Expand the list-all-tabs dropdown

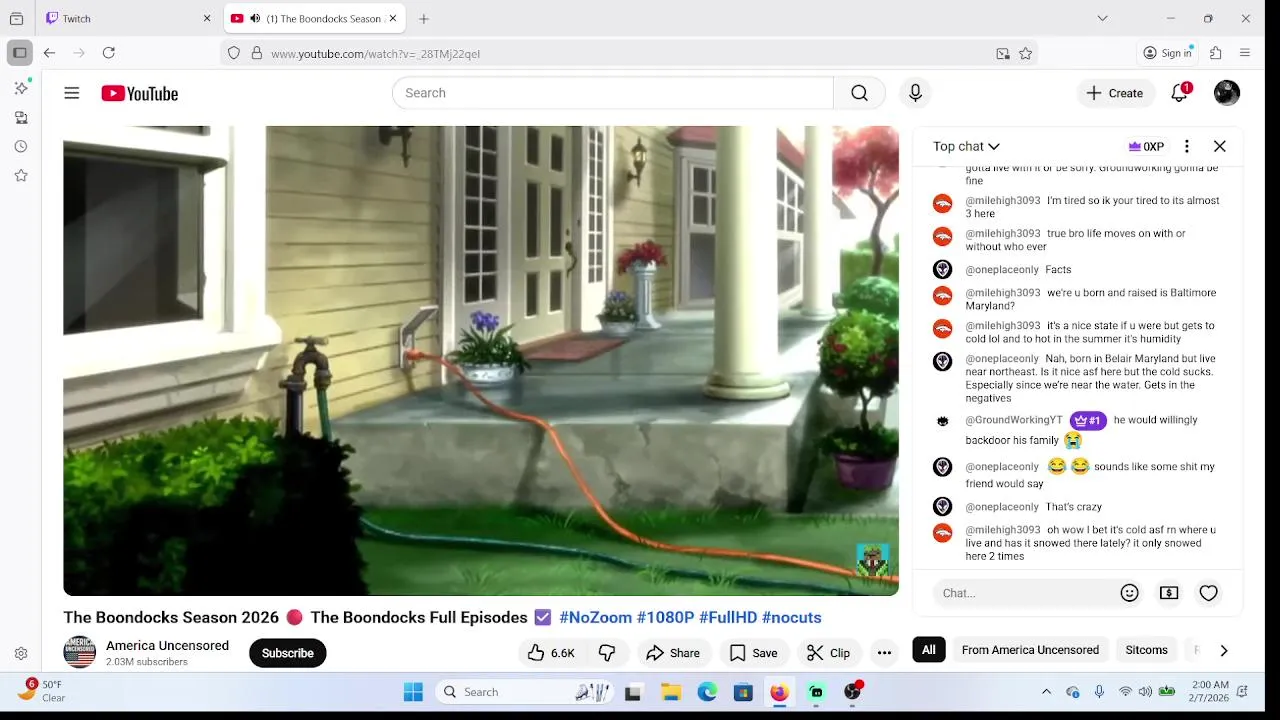1102,18
